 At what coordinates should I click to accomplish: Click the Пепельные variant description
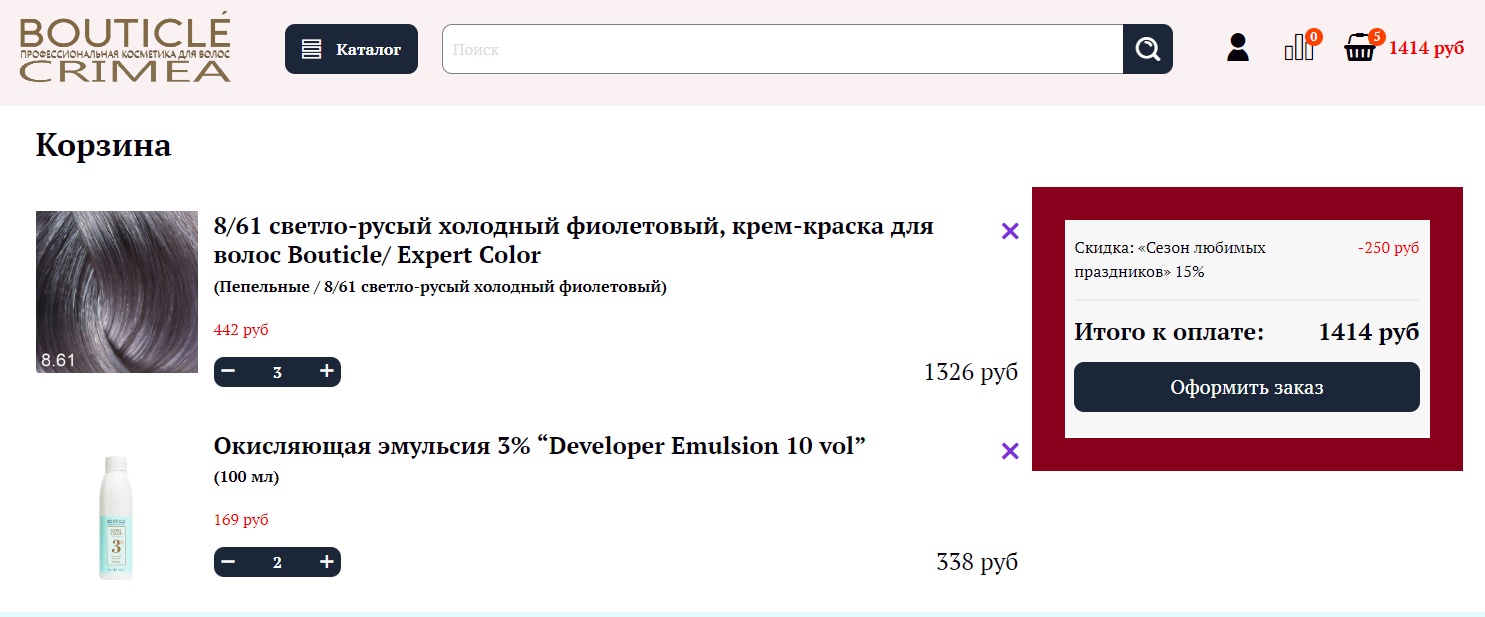coord(440,287)
